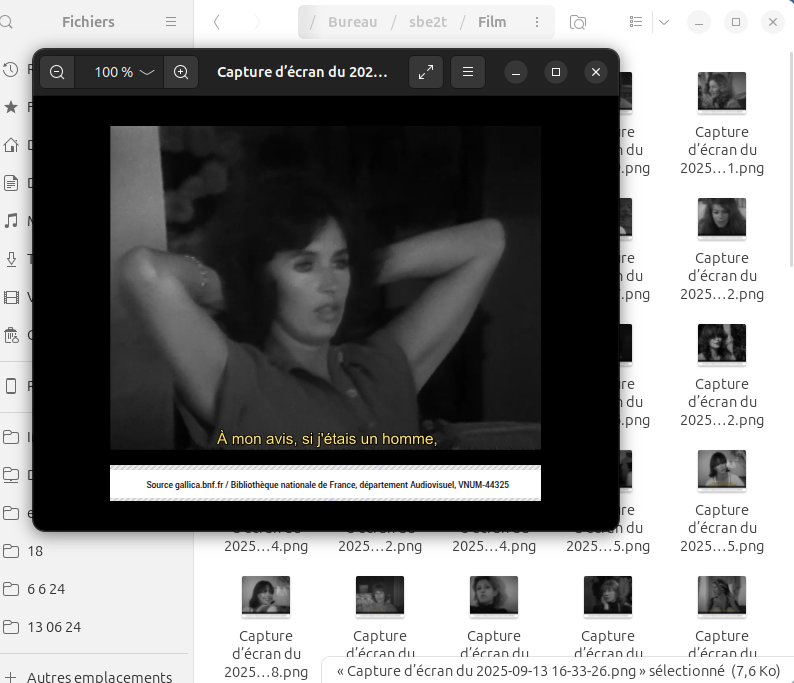
Task: Navigate to sbe2t in the path bar
Action: [x=428, y=22]
